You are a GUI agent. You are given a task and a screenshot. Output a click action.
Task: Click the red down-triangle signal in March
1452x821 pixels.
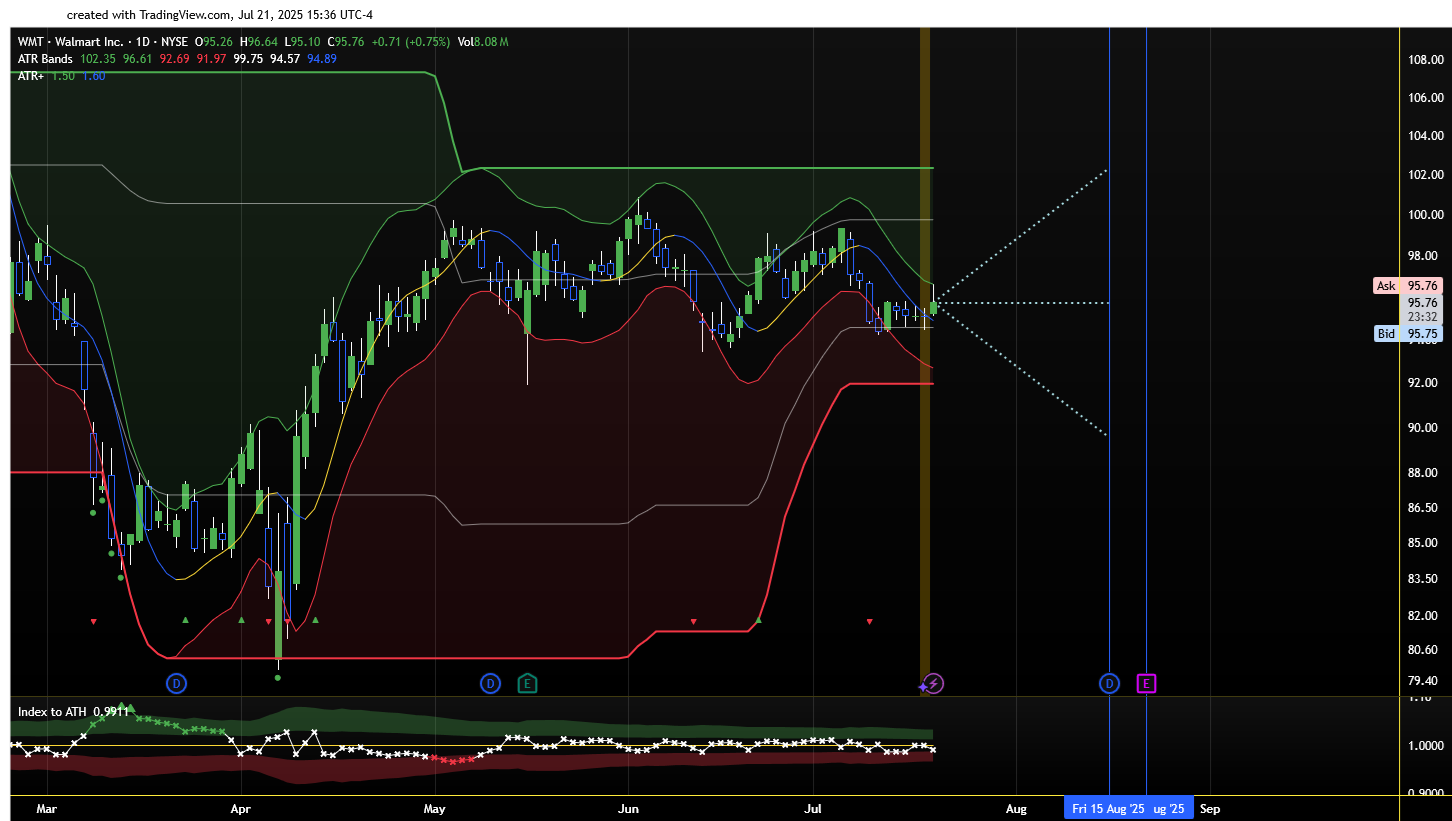[93, 621]
